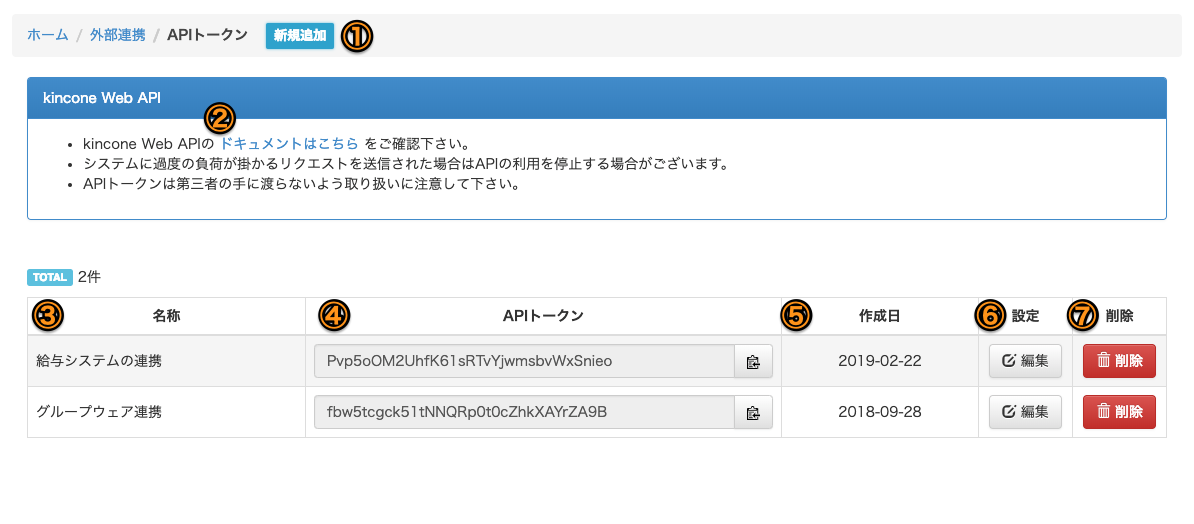Image resolution: width=1194 pixels, height=524 pixels.
Task: Click the 2件 count text
Action: 89,277
